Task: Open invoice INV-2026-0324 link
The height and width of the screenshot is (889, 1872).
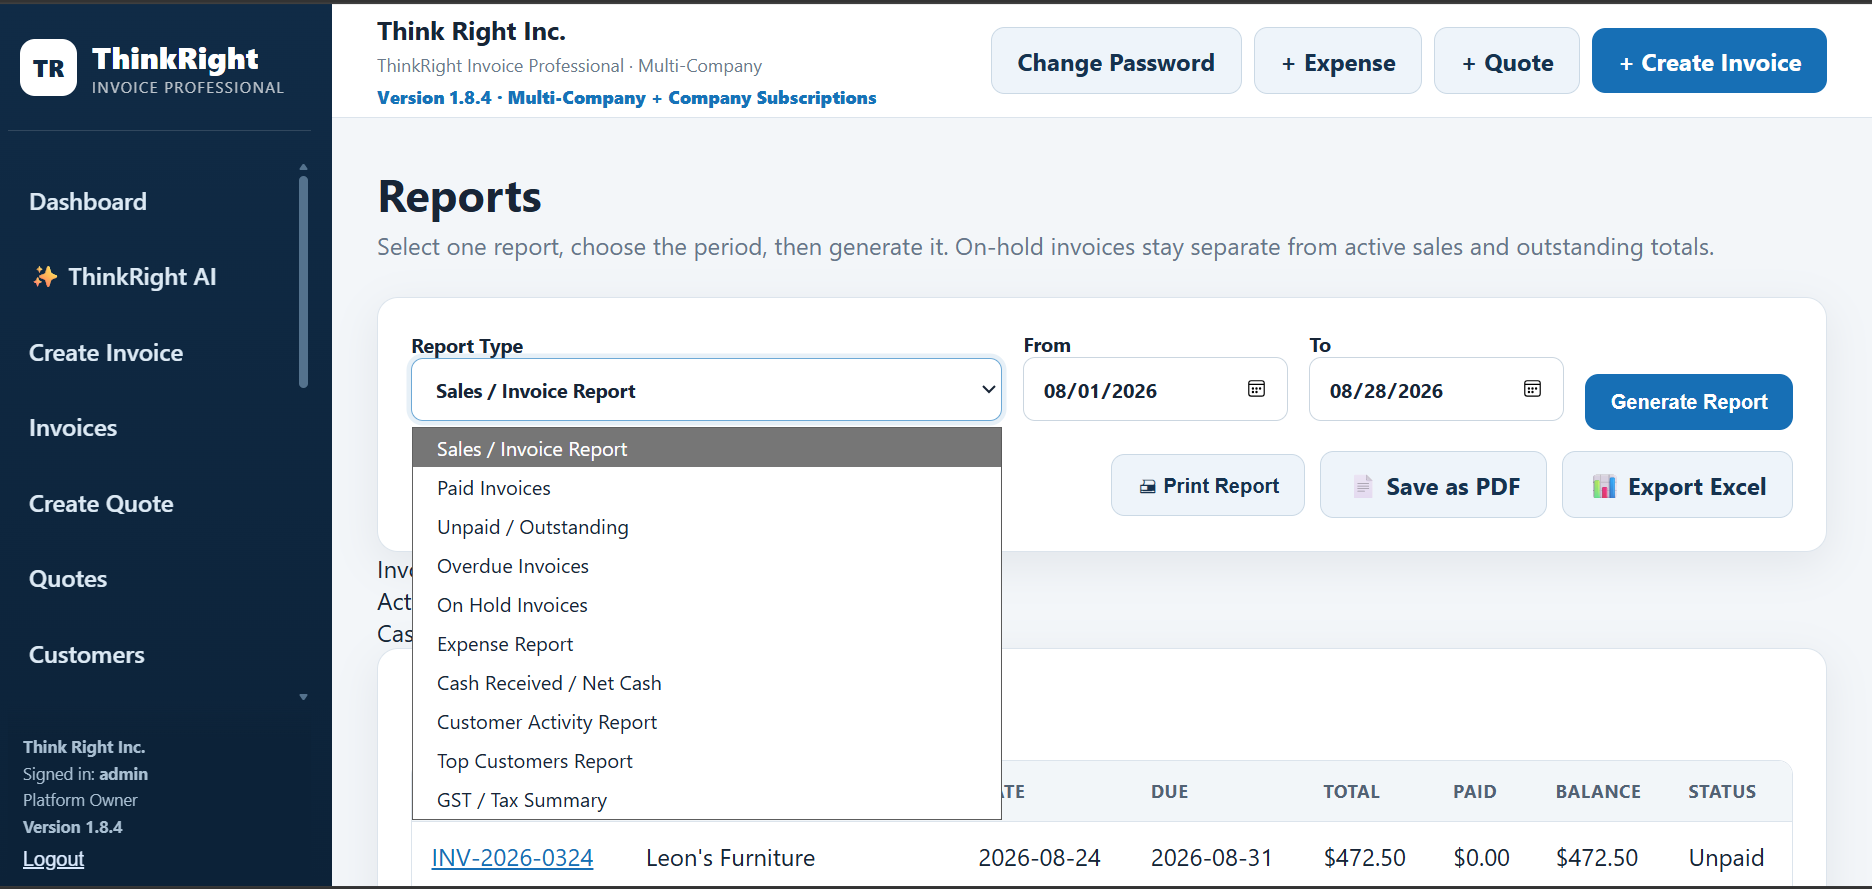Action: pos(512,858)
